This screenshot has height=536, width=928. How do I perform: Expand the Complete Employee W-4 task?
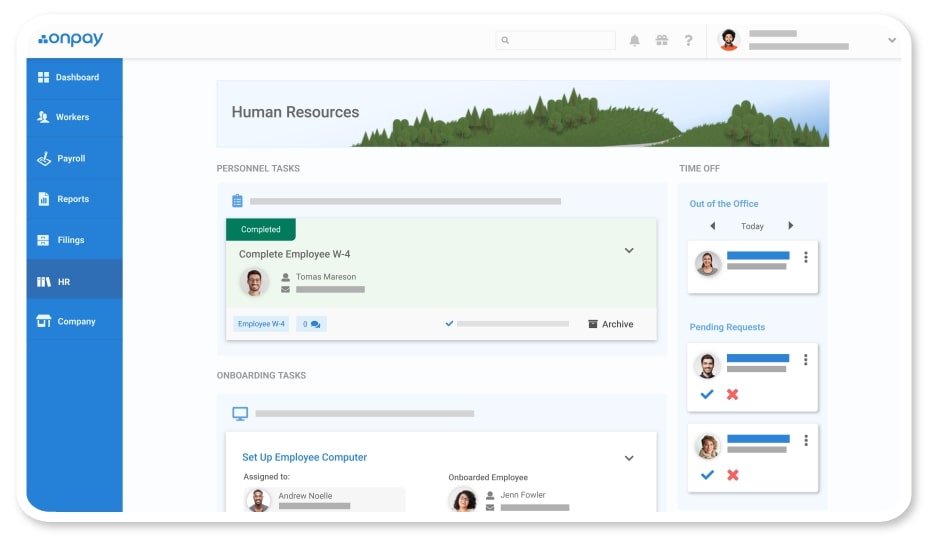click(629, 251)
